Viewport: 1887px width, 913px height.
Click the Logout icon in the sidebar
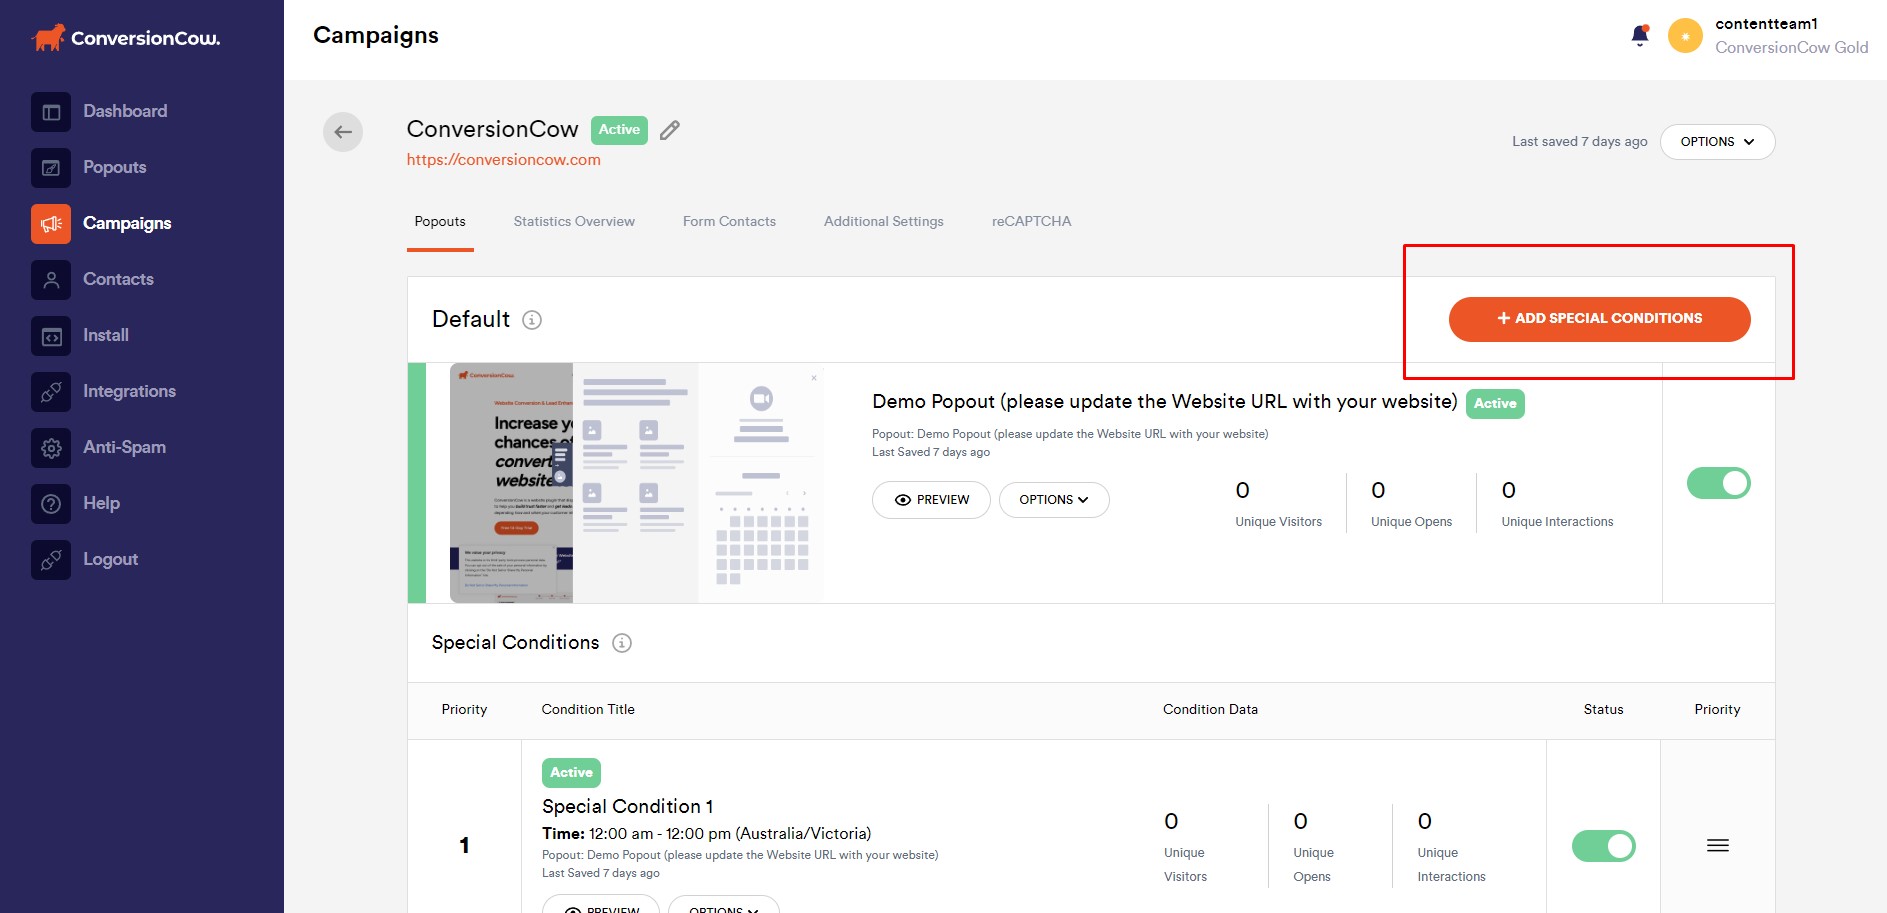pyautogui.click(x=51, y=560)
